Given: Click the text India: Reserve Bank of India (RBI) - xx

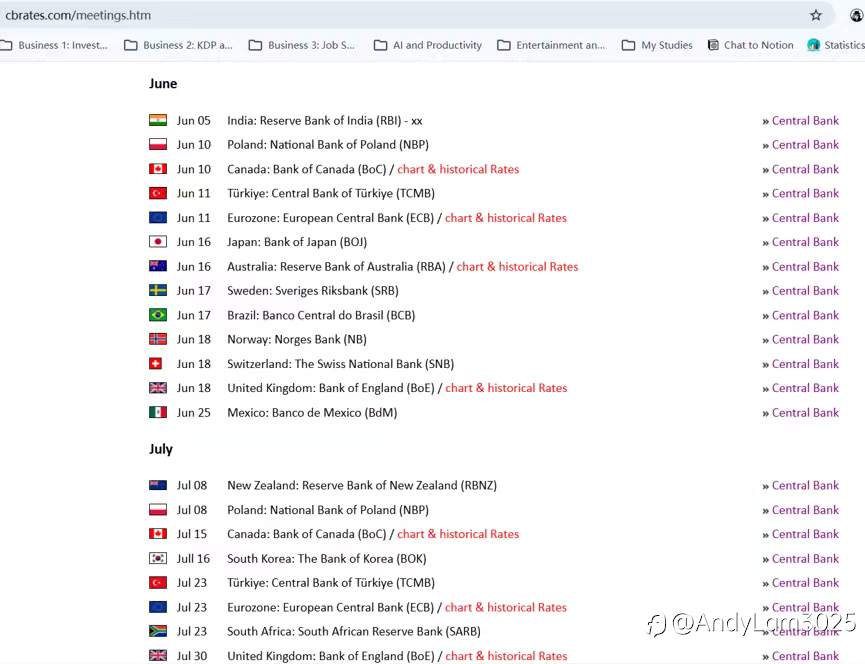Looking at the screenshot, I should click(x=325, y=121).
